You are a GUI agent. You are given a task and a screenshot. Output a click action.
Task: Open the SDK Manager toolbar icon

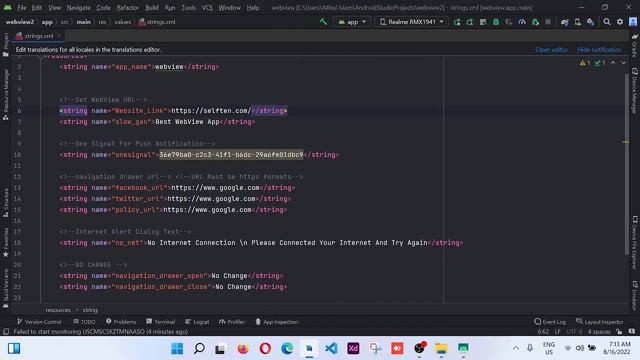pos(590,22)
